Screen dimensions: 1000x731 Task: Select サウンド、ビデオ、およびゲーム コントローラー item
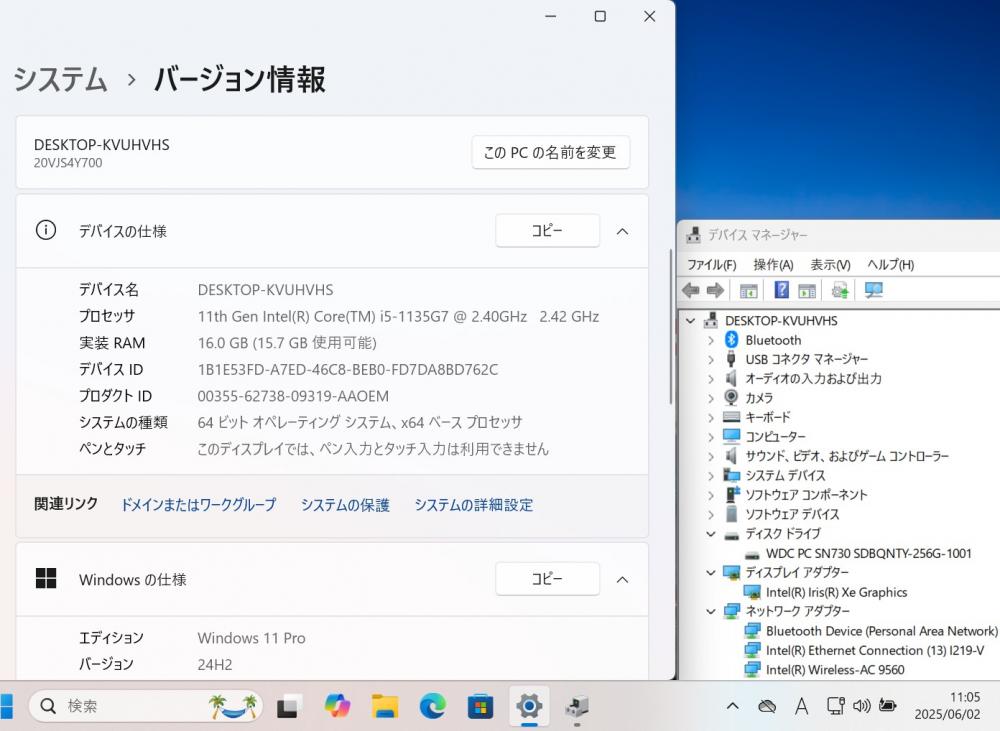847,456
